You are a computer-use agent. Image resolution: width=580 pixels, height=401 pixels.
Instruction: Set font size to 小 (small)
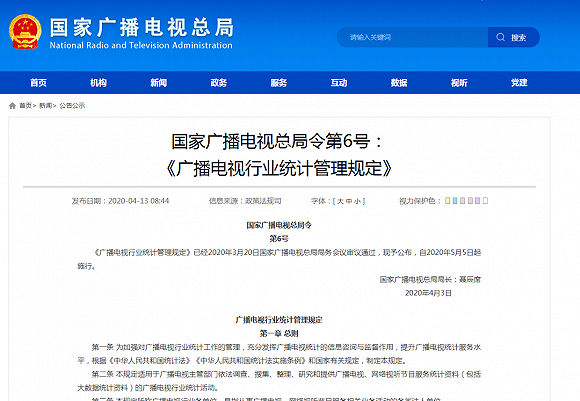tap(357, 201)
